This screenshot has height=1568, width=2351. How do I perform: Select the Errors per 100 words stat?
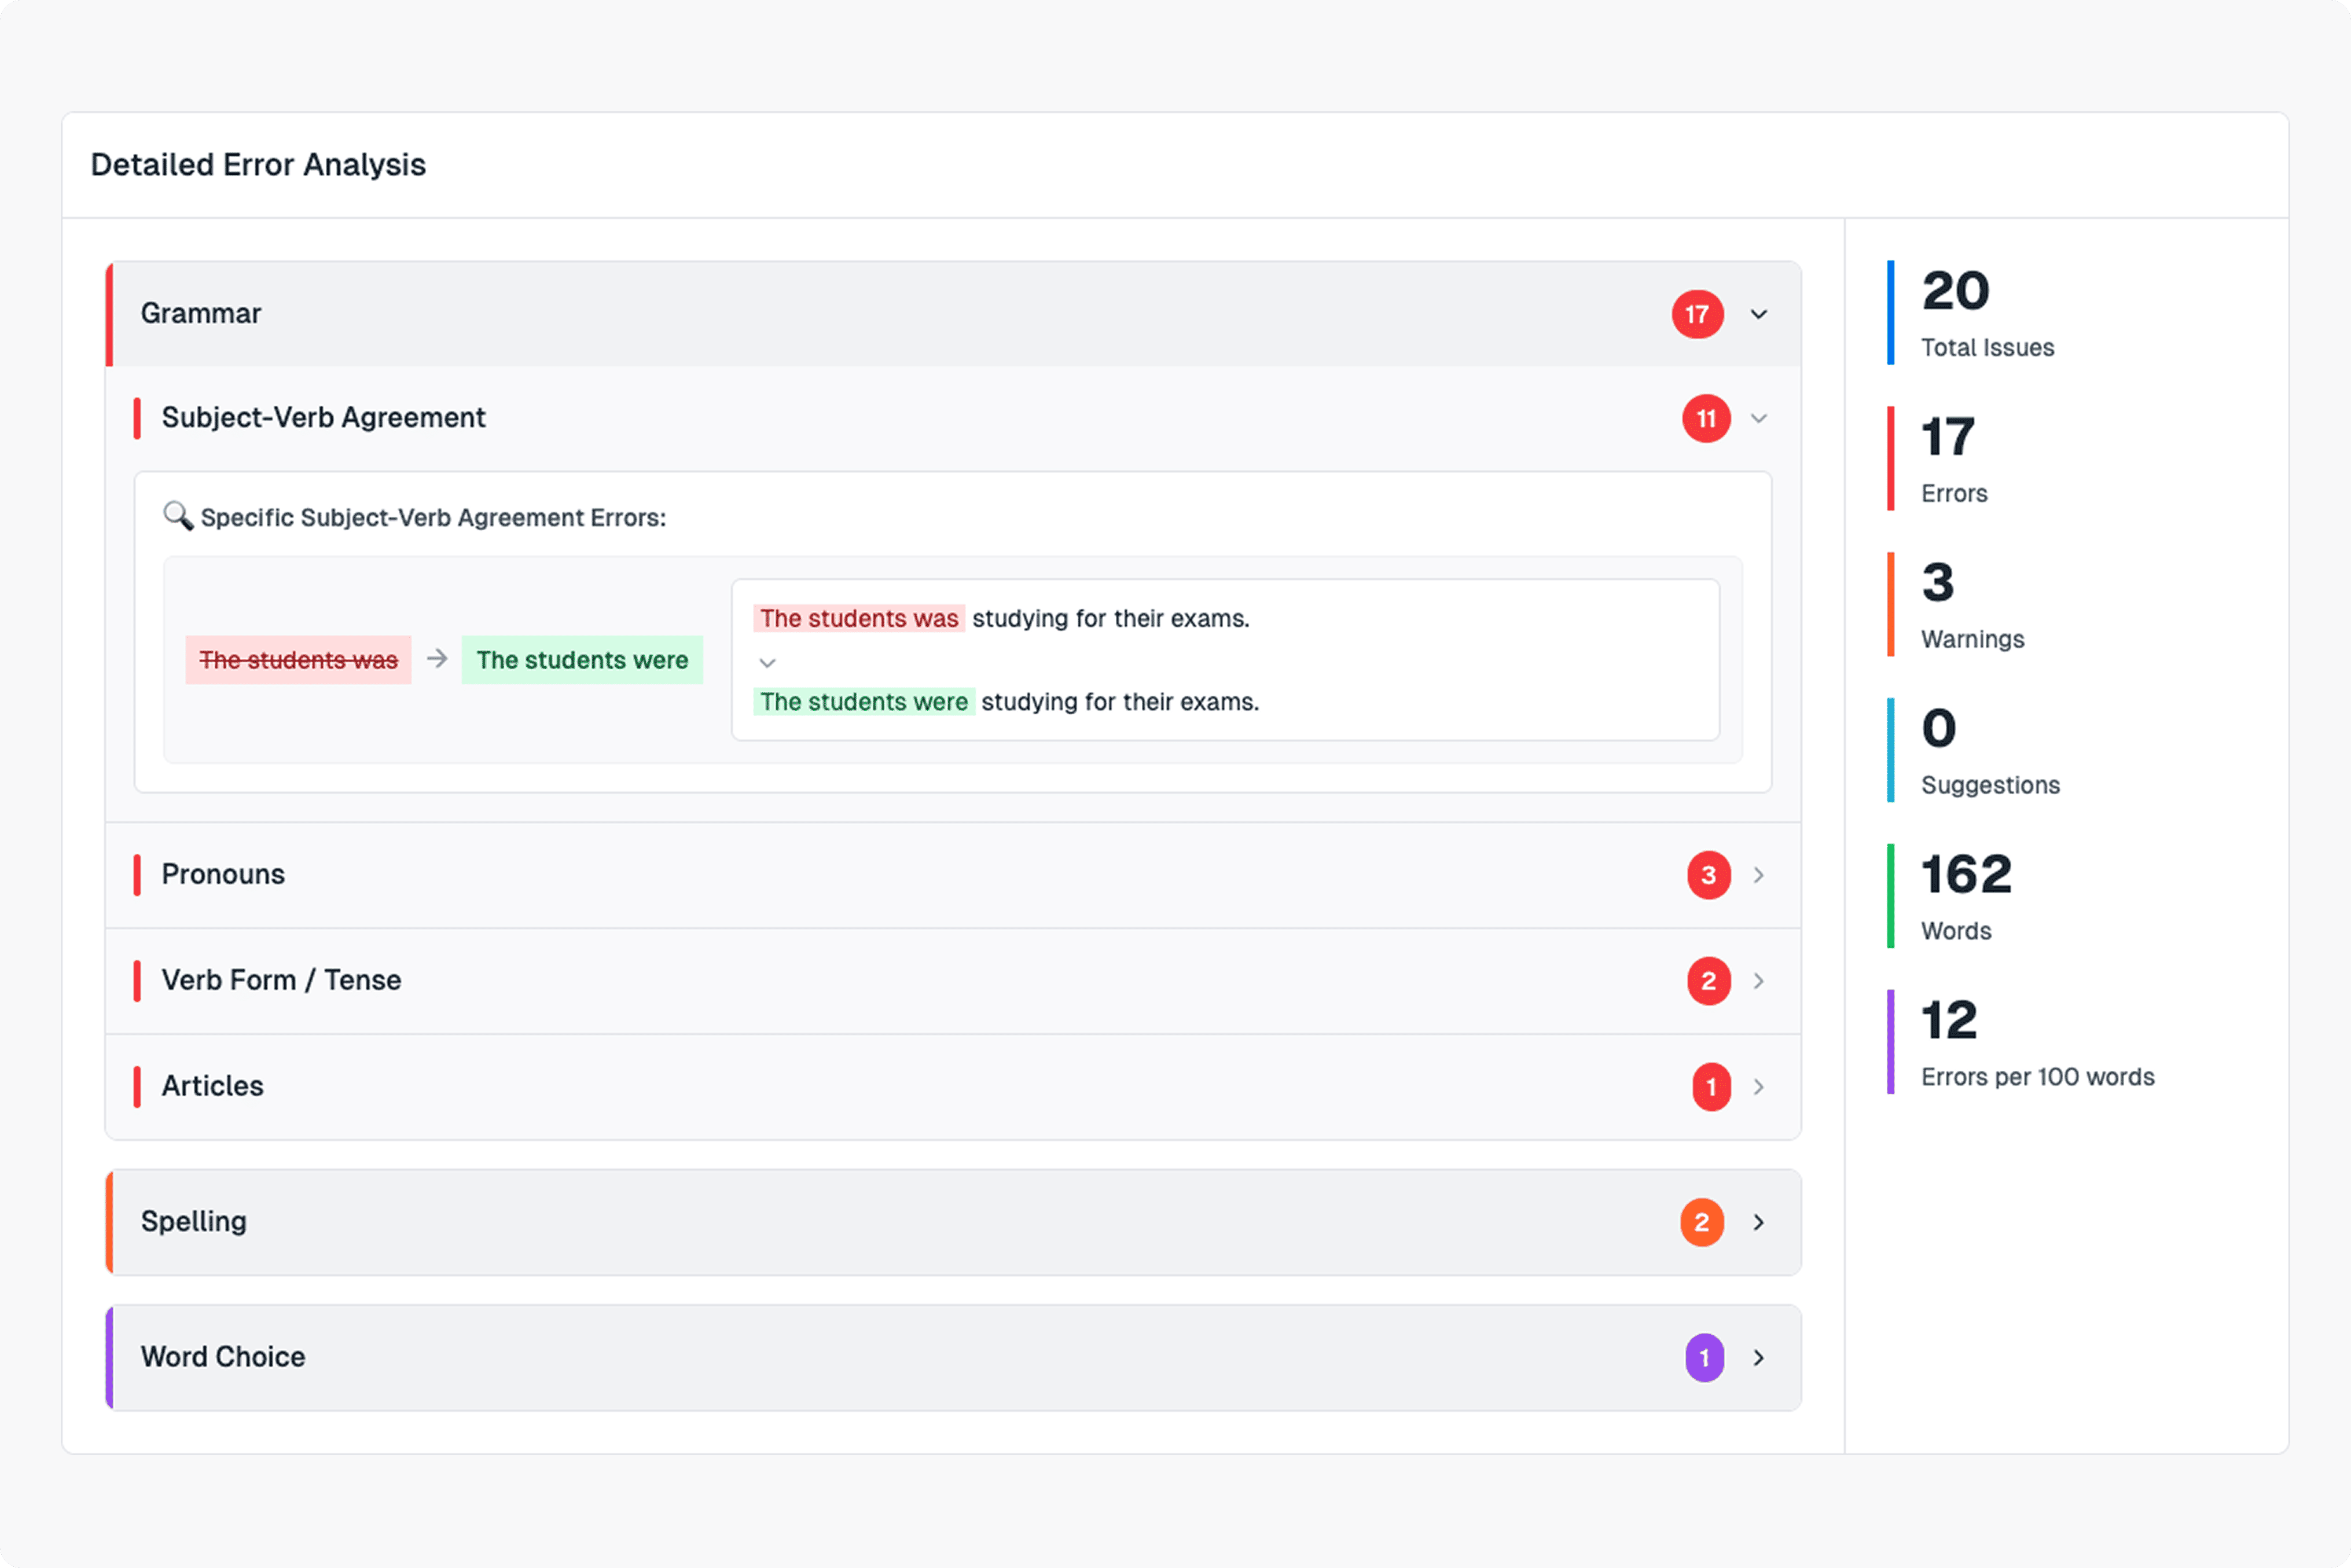point(2036,1043)
